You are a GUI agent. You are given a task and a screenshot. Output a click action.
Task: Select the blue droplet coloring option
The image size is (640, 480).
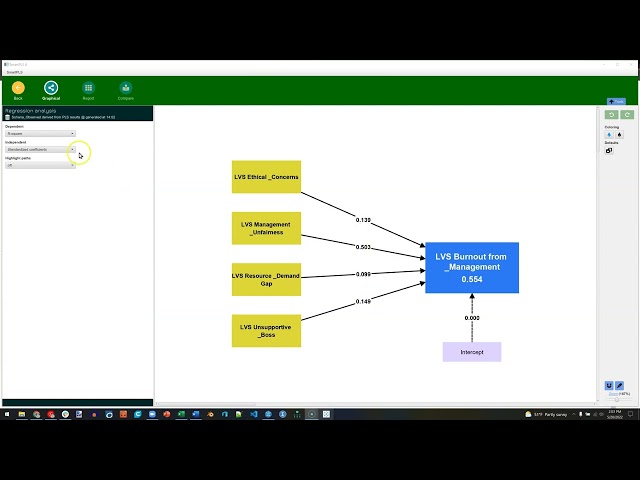pyautogui.click(x=609, y=135)
